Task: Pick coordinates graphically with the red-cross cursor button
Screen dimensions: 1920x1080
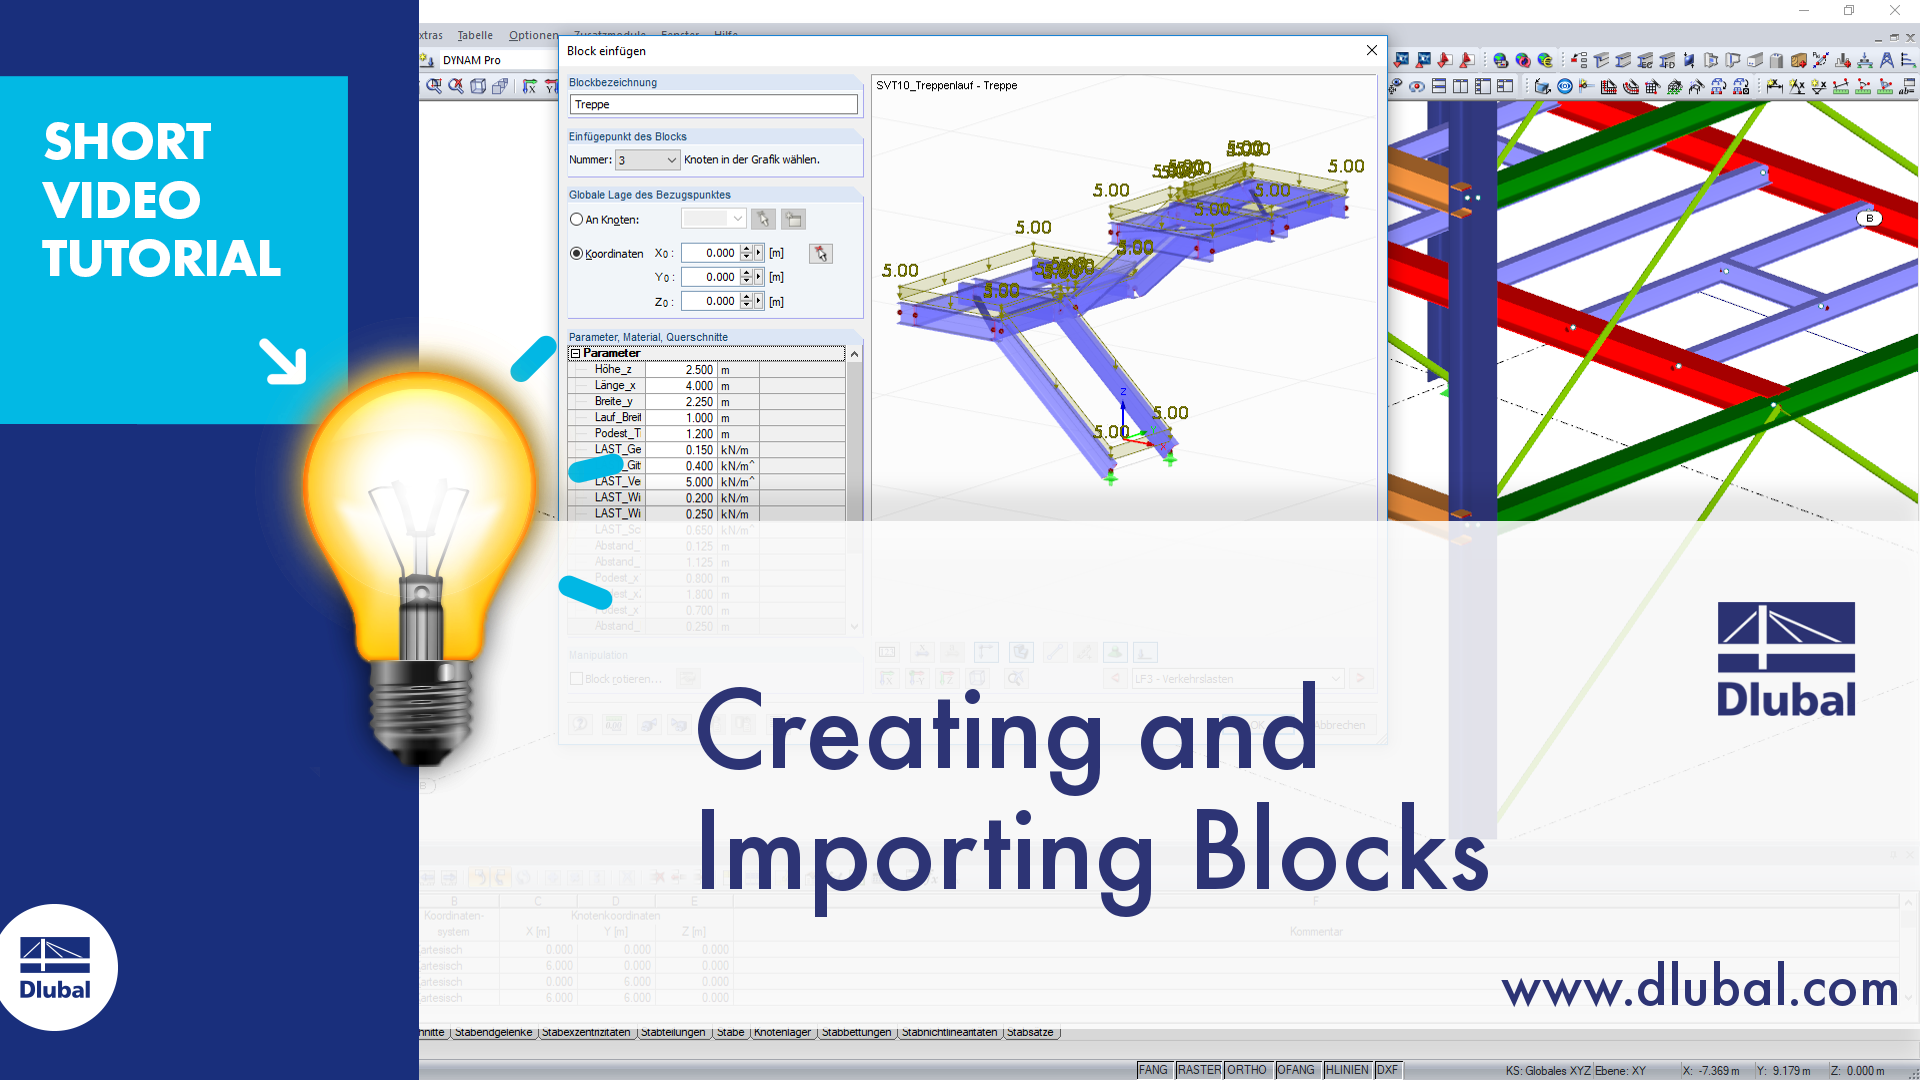Action: pos(821,254)
